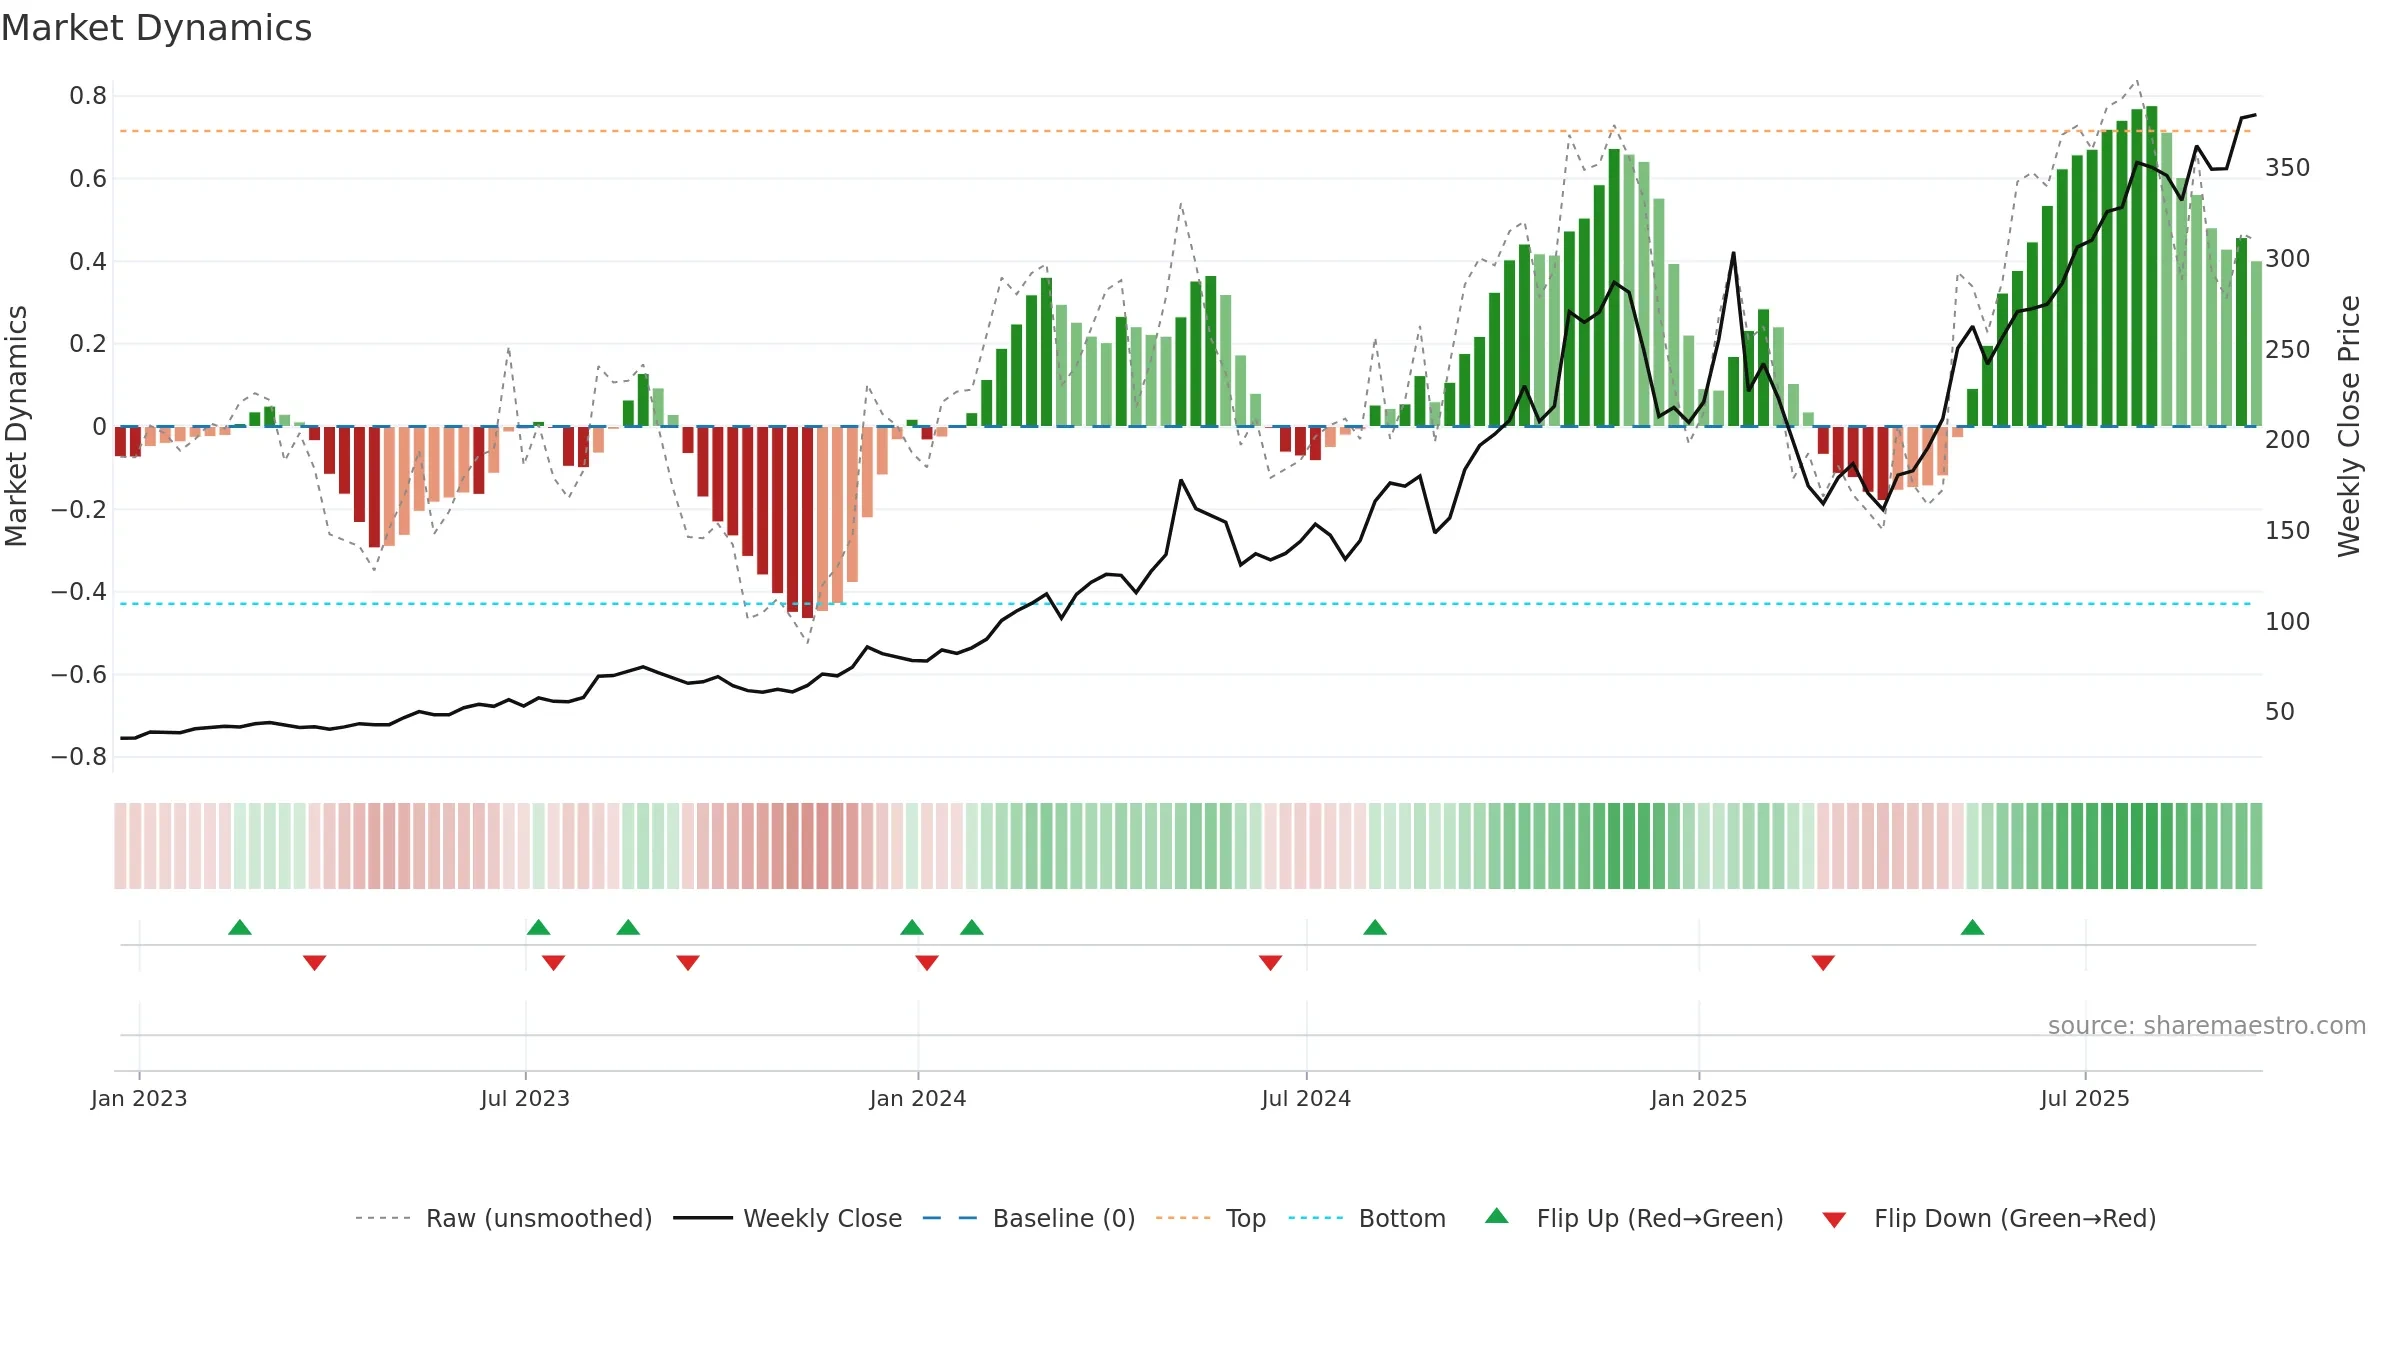Toggle the Baseline (0) legend entry
Image resolution: width=2400 pixels, height=1350 pixels.
coord(1029,1218)
